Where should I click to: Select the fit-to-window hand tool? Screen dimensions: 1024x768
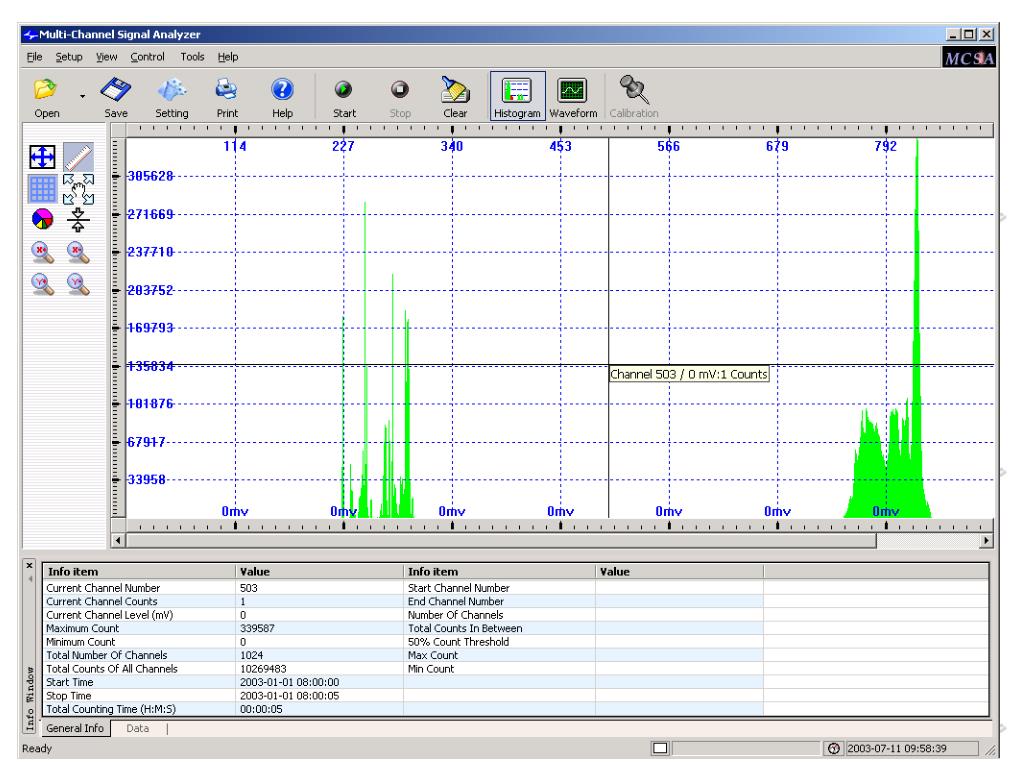pos(78,189)
